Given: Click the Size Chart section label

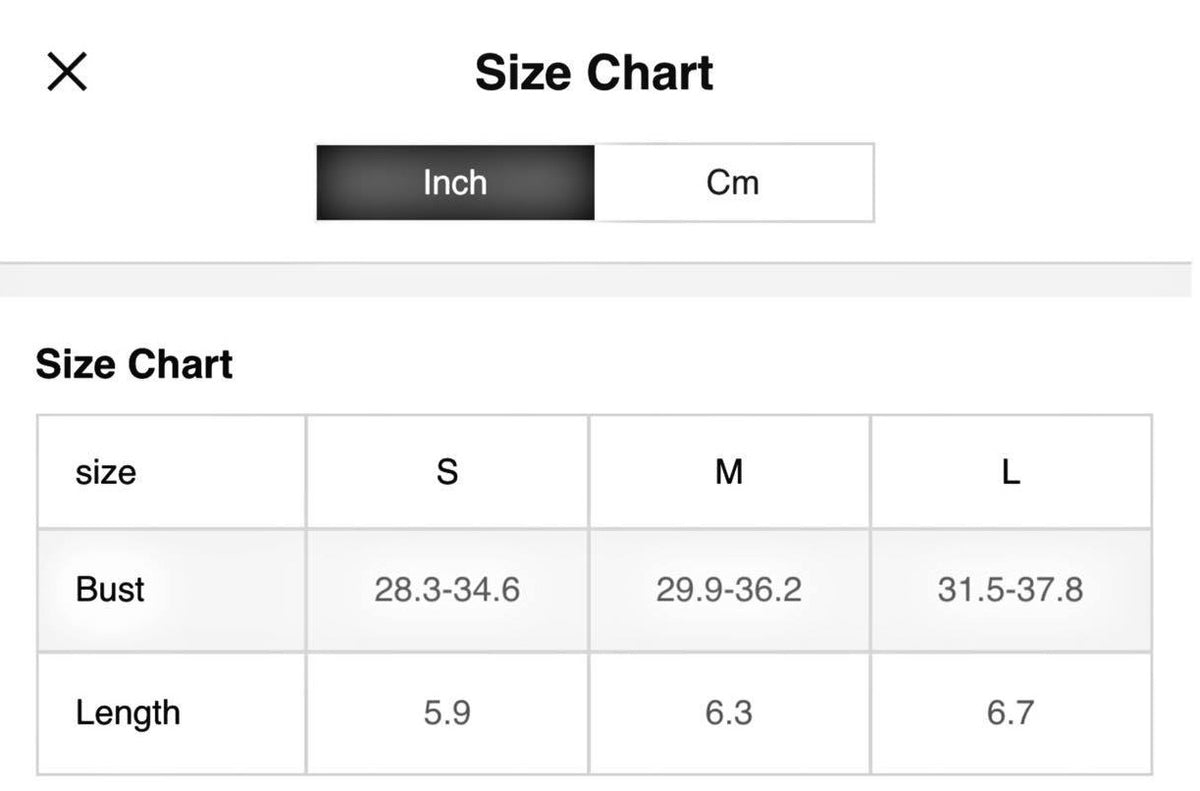Looking at the screenshot, I should pos(134,364).
